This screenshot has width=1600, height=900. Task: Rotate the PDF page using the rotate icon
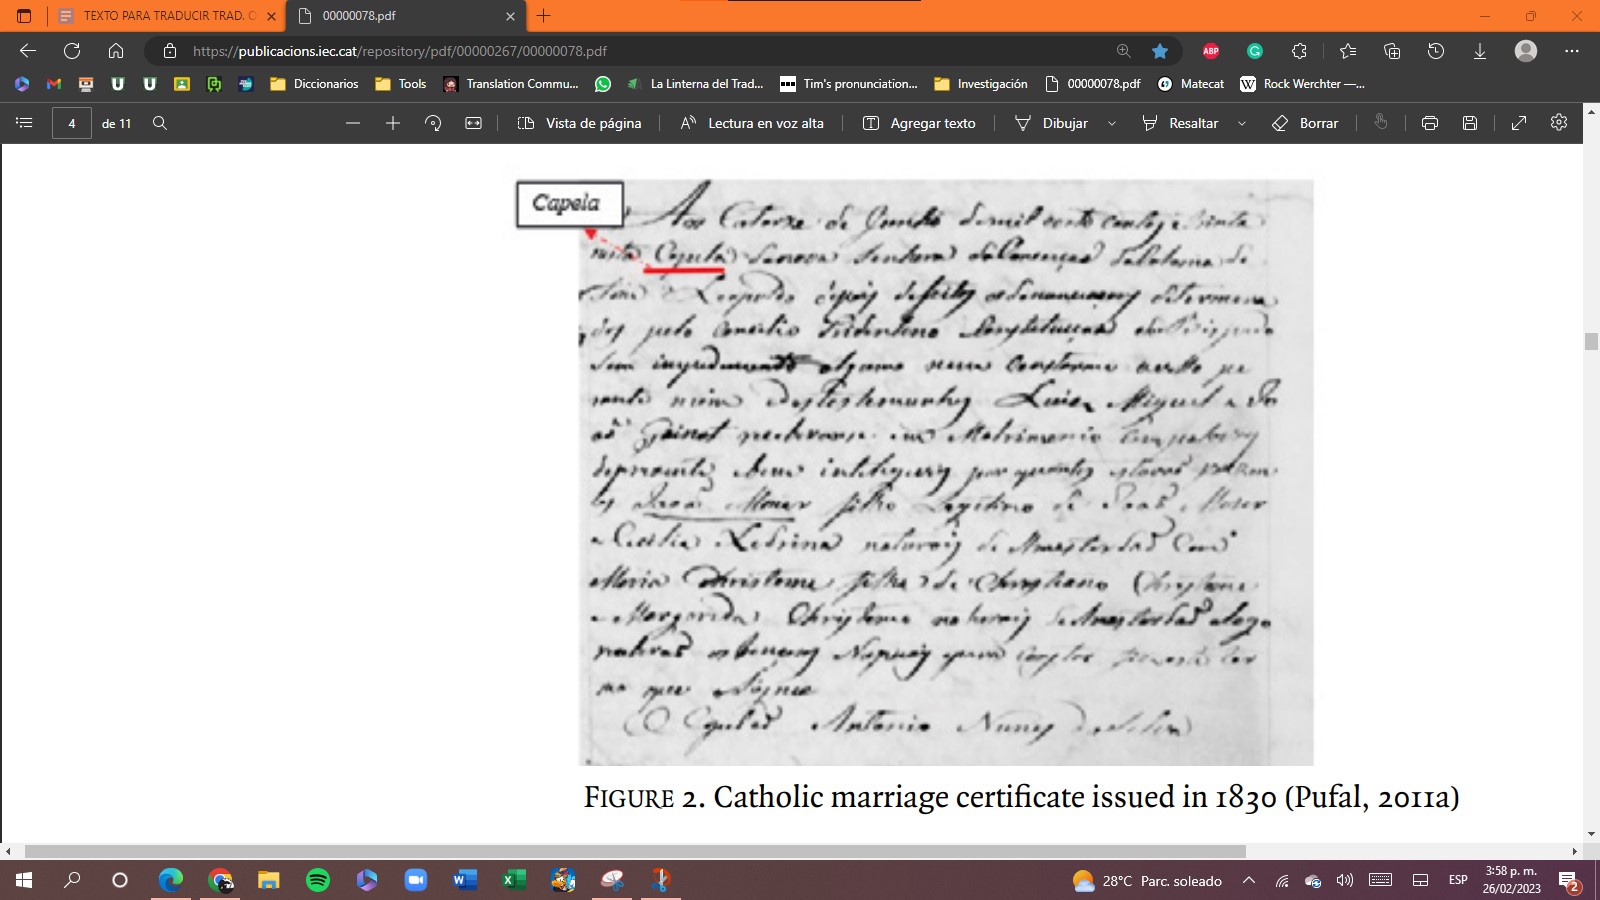click(x=433, y=123)
